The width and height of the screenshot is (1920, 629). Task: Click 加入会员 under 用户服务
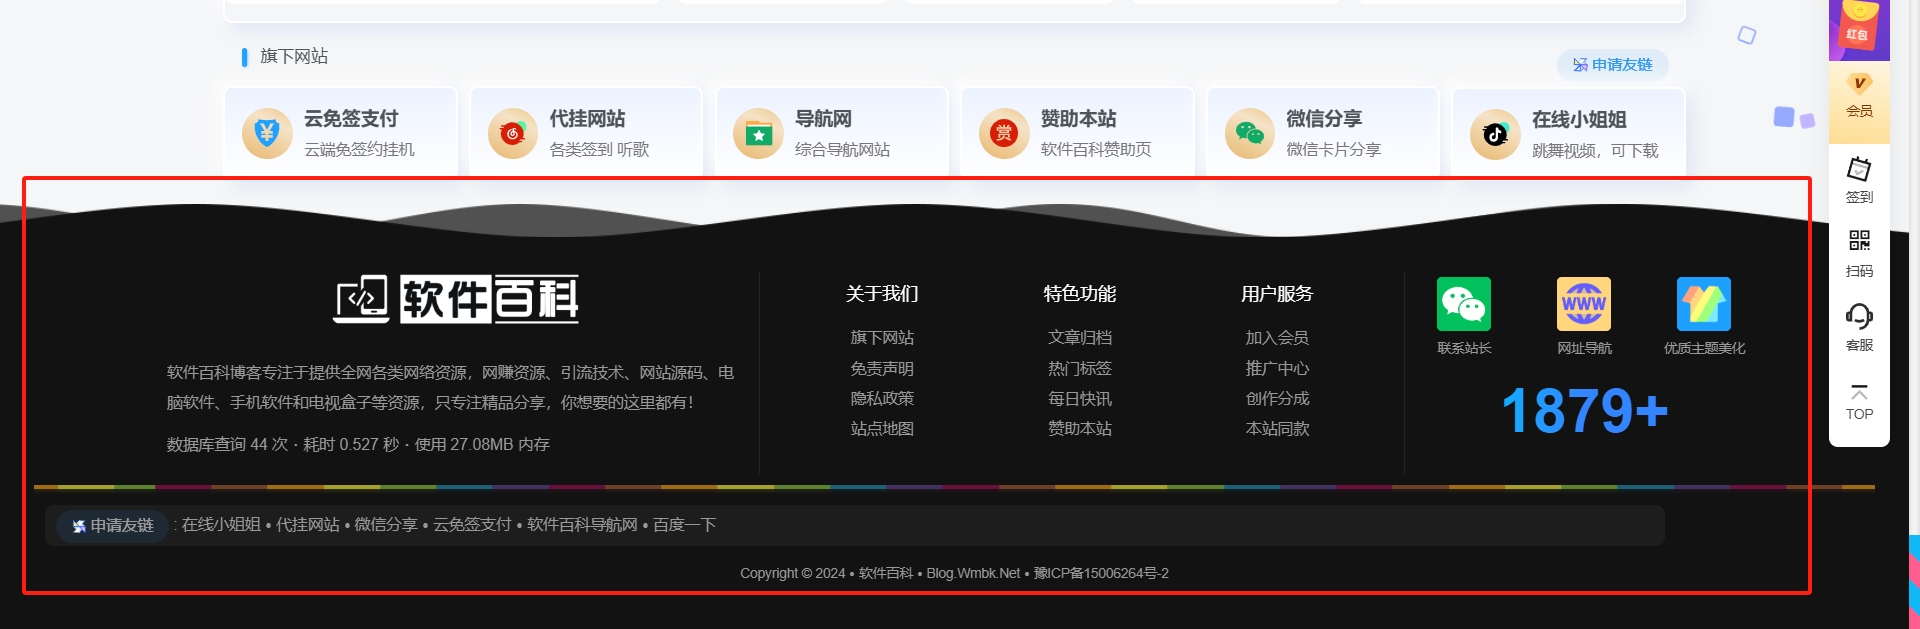1276,338
